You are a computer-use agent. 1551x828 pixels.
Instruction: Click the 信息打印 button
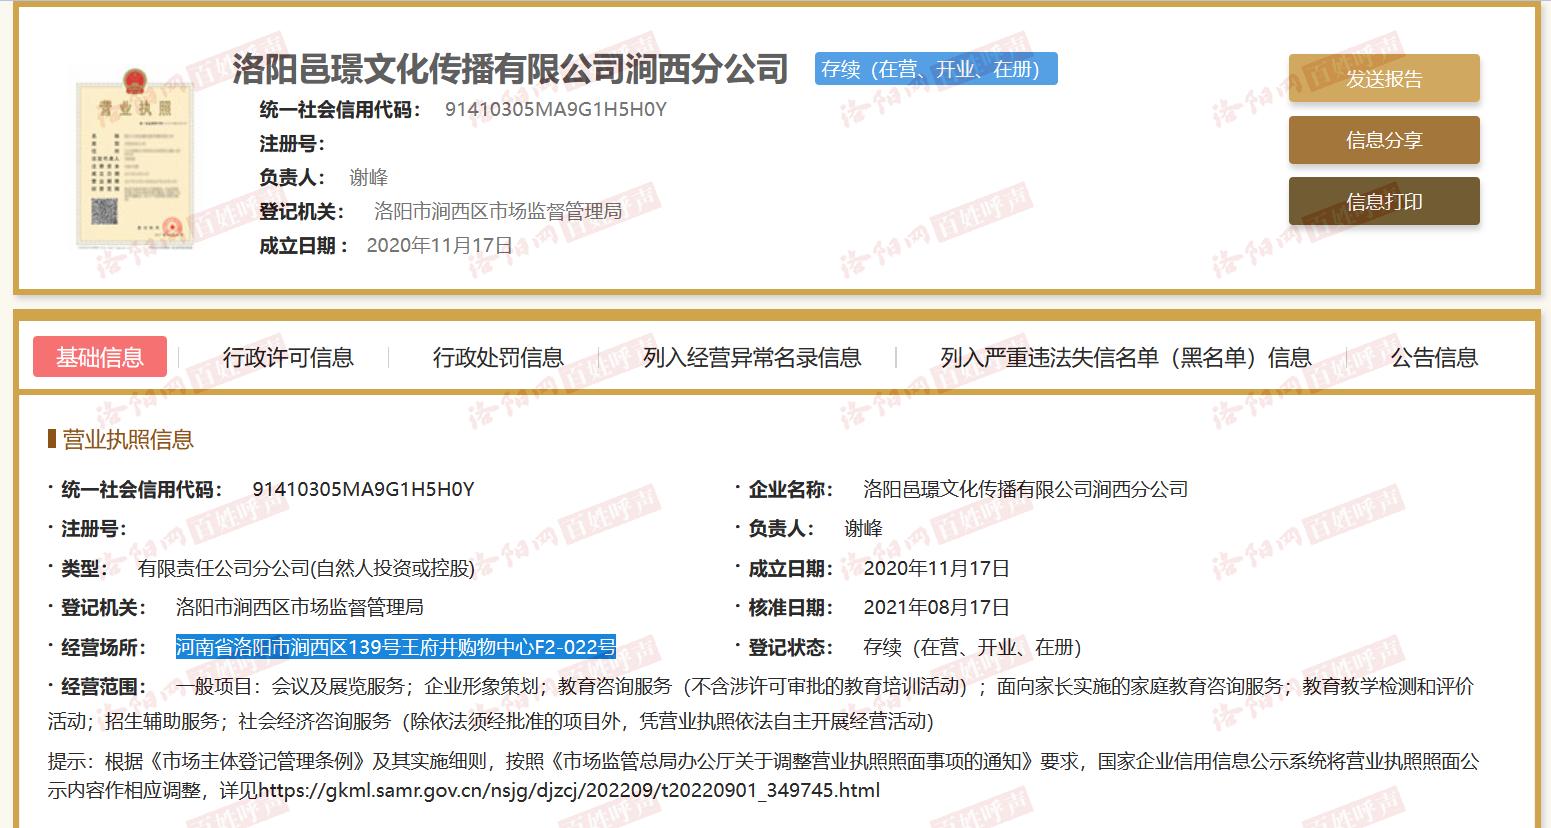(1384, 201)
